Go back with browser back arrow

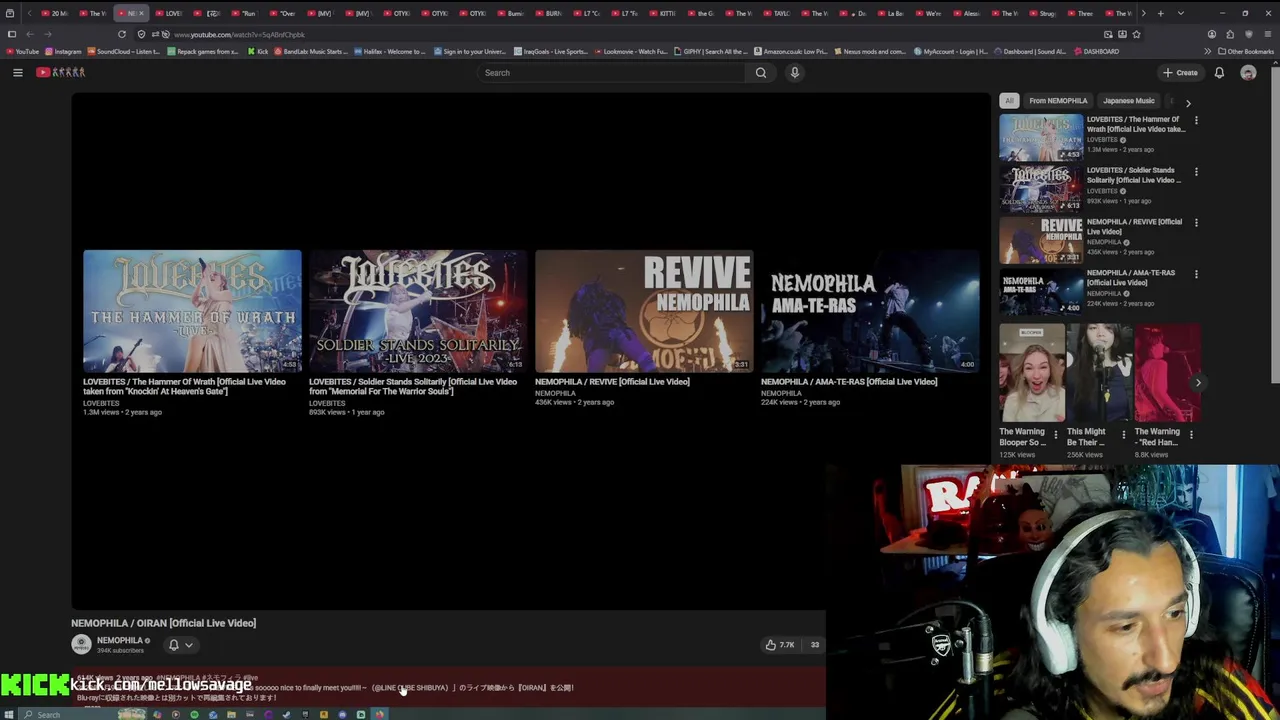coord(30,34)
